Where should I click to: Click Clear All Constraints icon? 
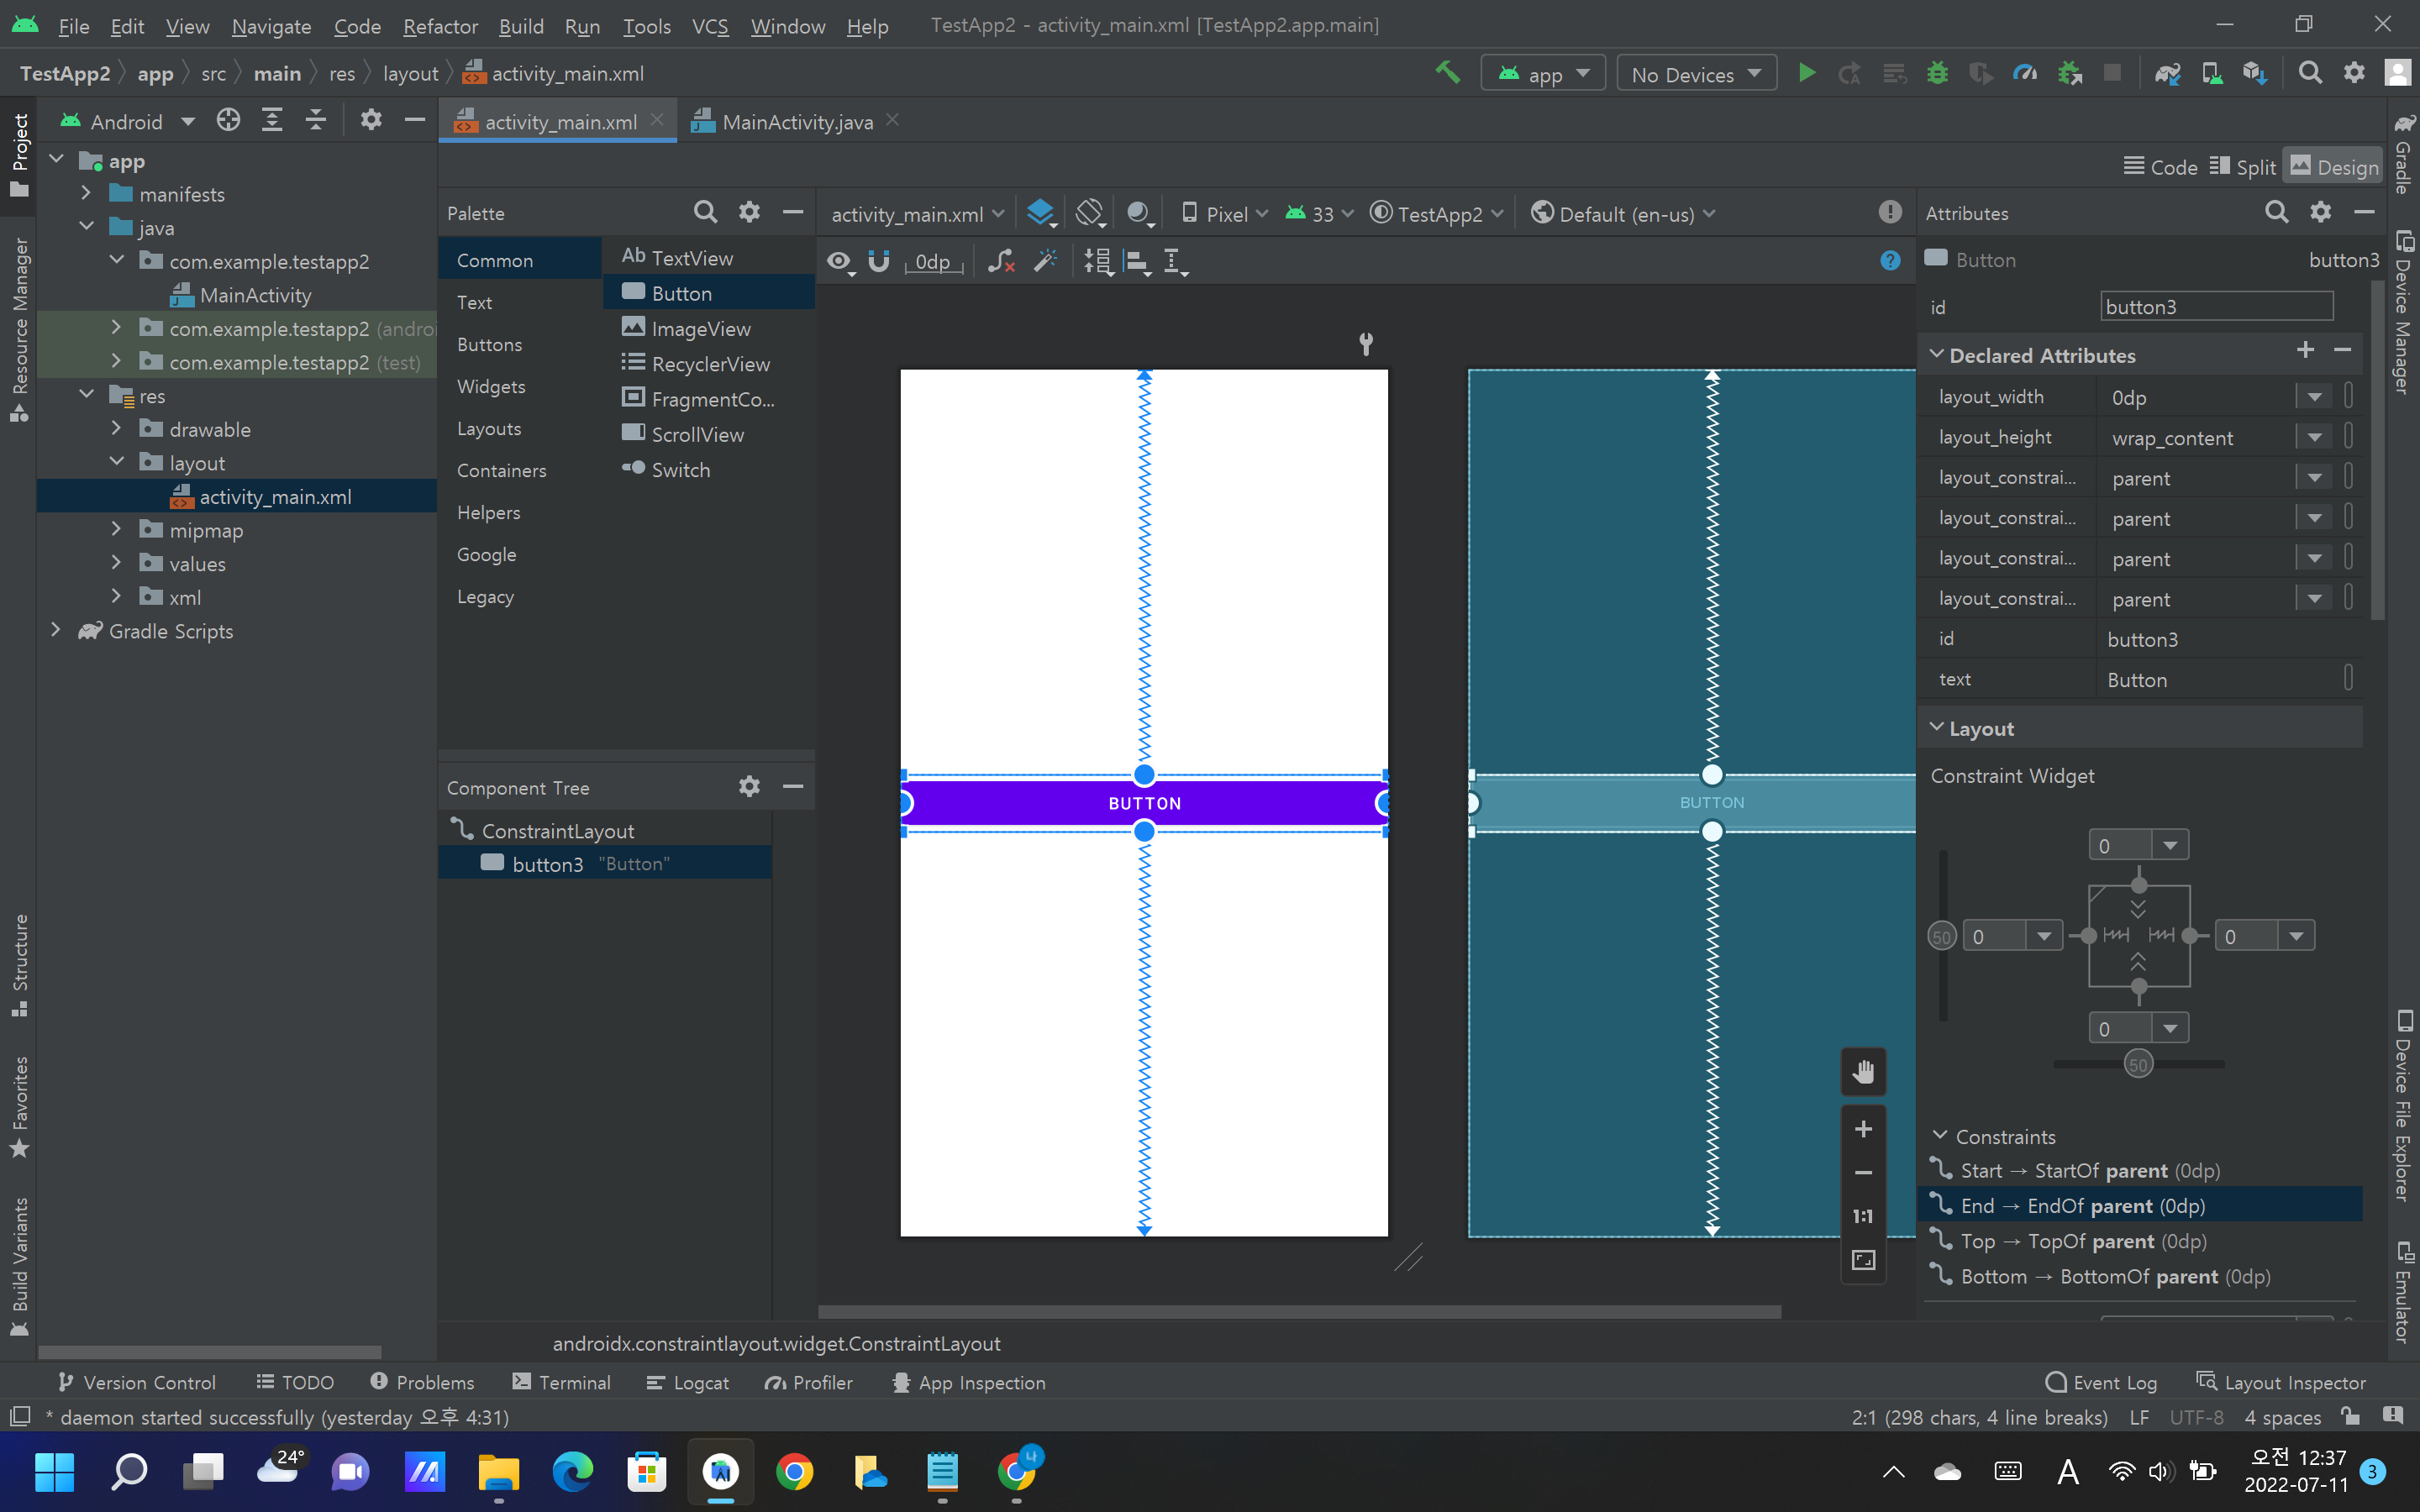(1001, 262)
